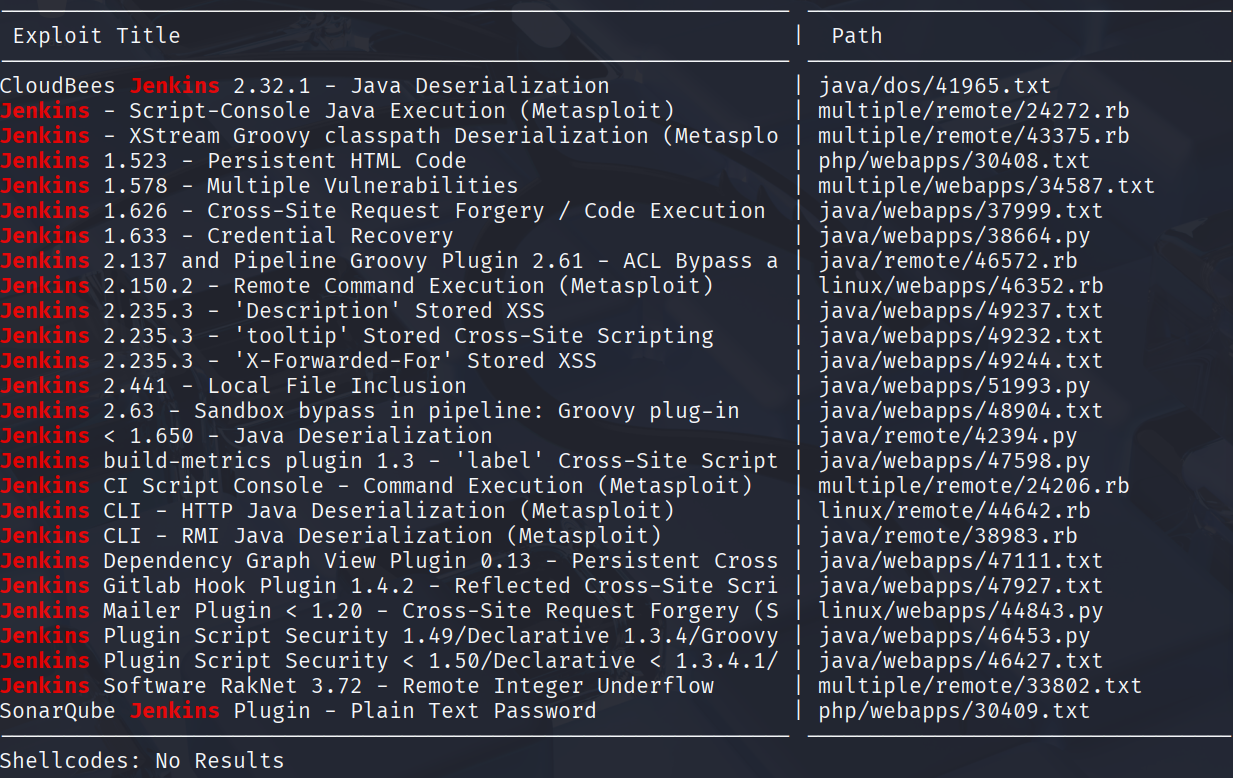1233x778 pixels.
Task: Click Jenkins 1.633 Credential Recovery line
Action: click(227, 236)
